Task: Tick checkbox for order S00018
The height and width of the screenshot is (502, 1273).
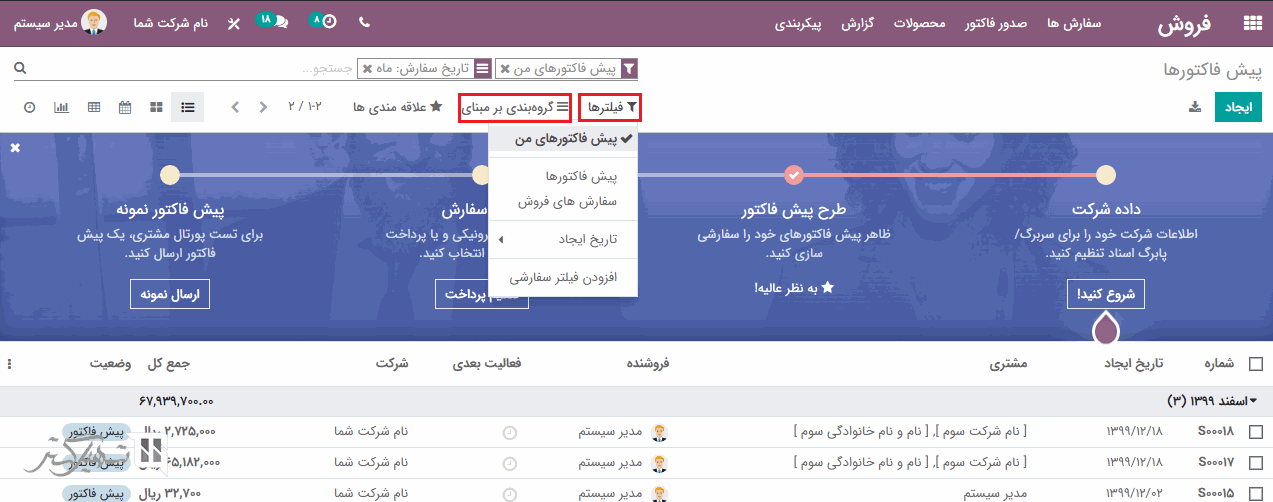Action: [x=1256, y=432]
